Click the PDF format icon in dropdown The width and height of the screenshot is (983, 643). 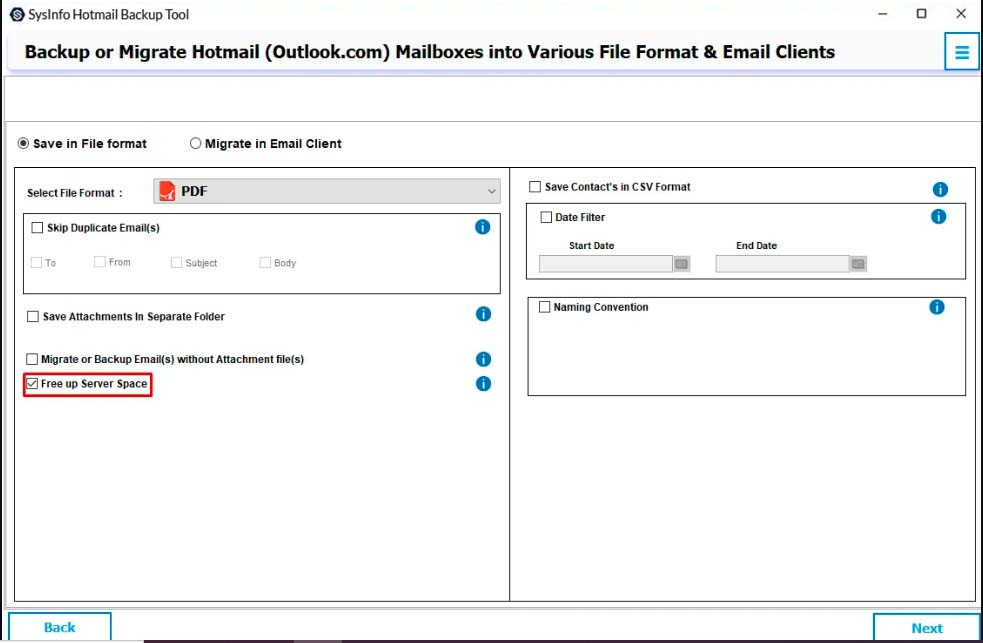[x=167, y=191]
